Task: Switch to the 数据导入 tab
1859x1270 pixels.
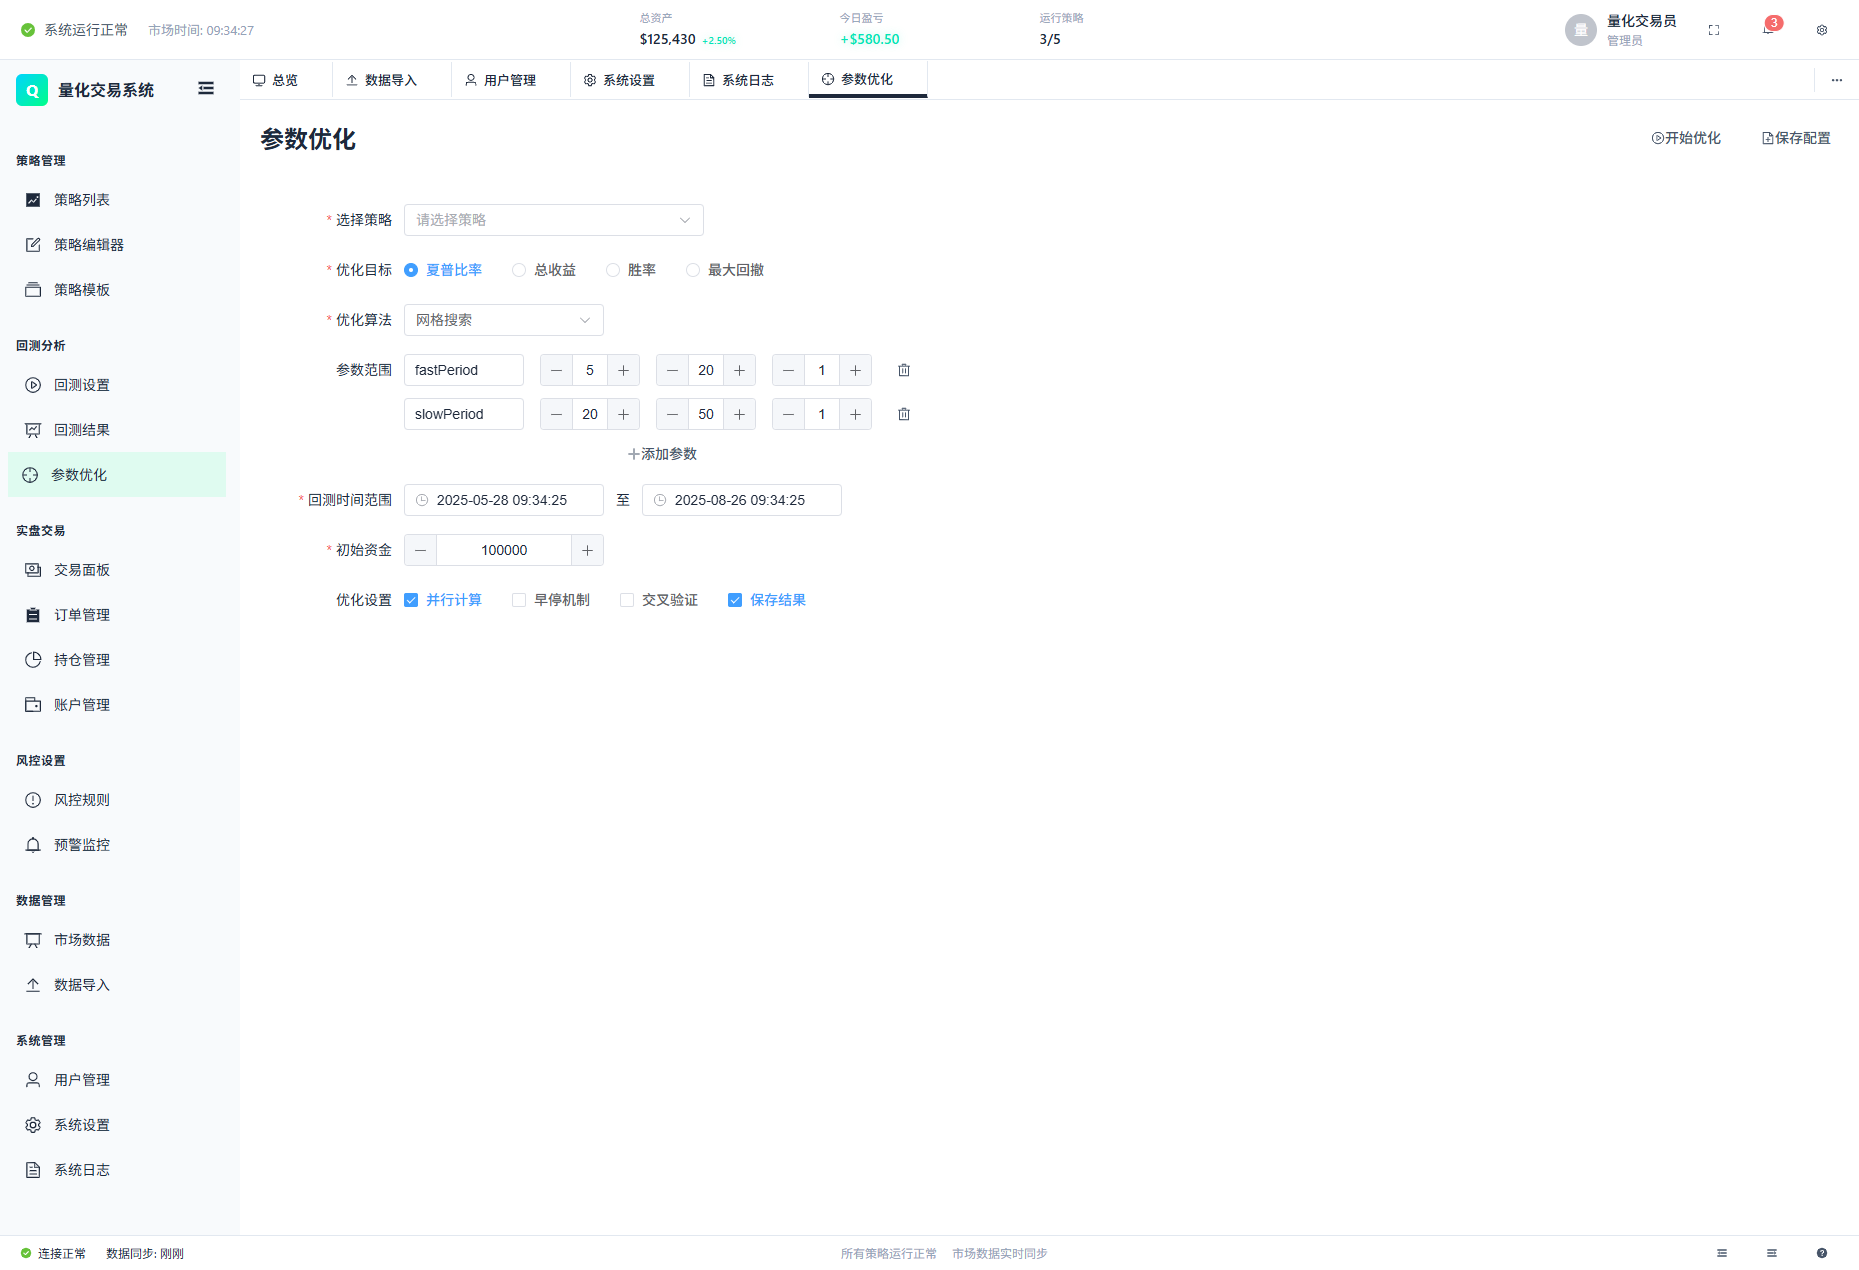Action: click(392, 80)
